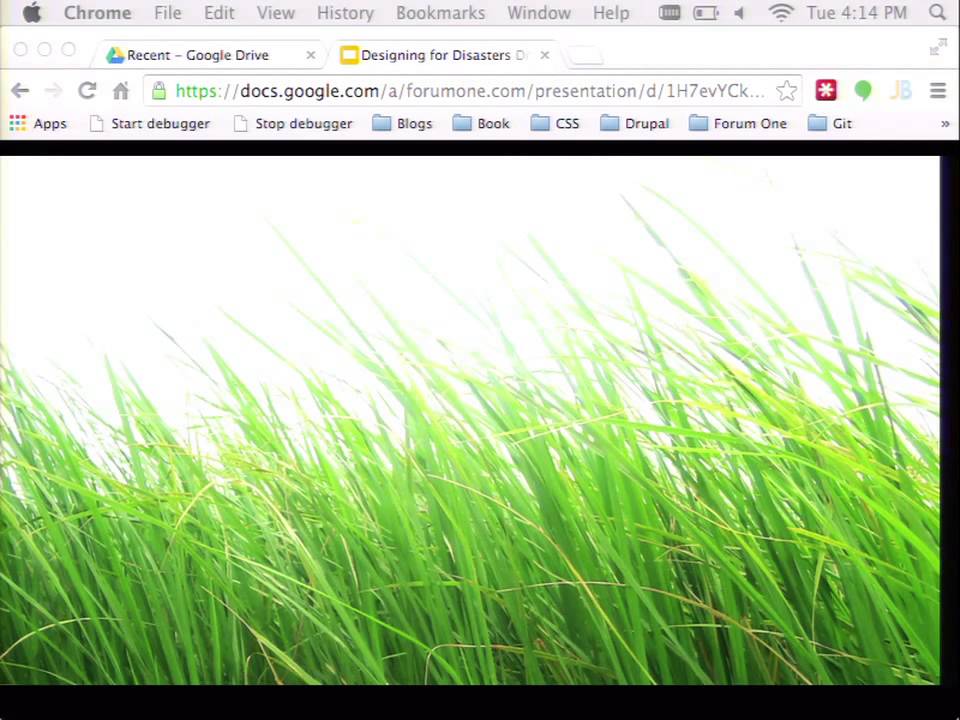
Task: Switch to Recent – Google Drive tab
Action: 208,55
